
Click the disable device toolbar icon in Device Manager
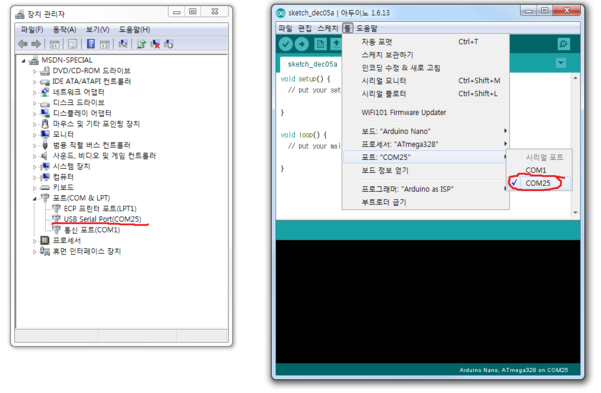pos(169,44)
